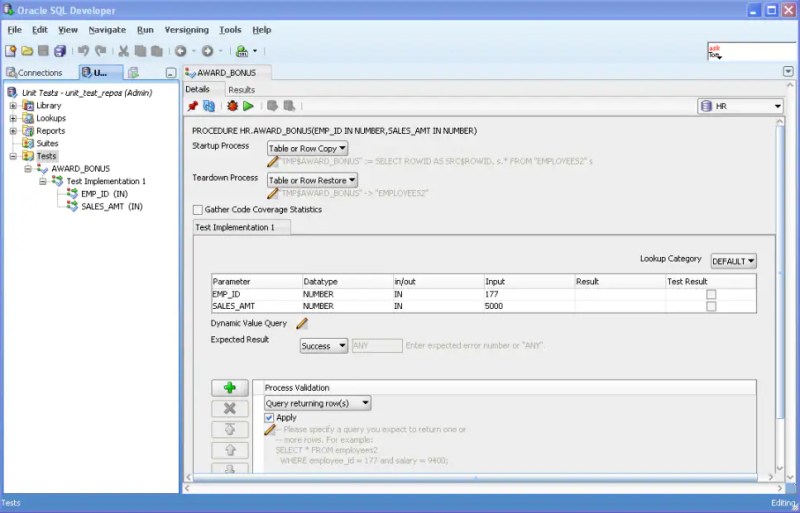Click the green plus add validation button
Screen dimensions: 800x513
pyautogui.click(x=230, y=388)
